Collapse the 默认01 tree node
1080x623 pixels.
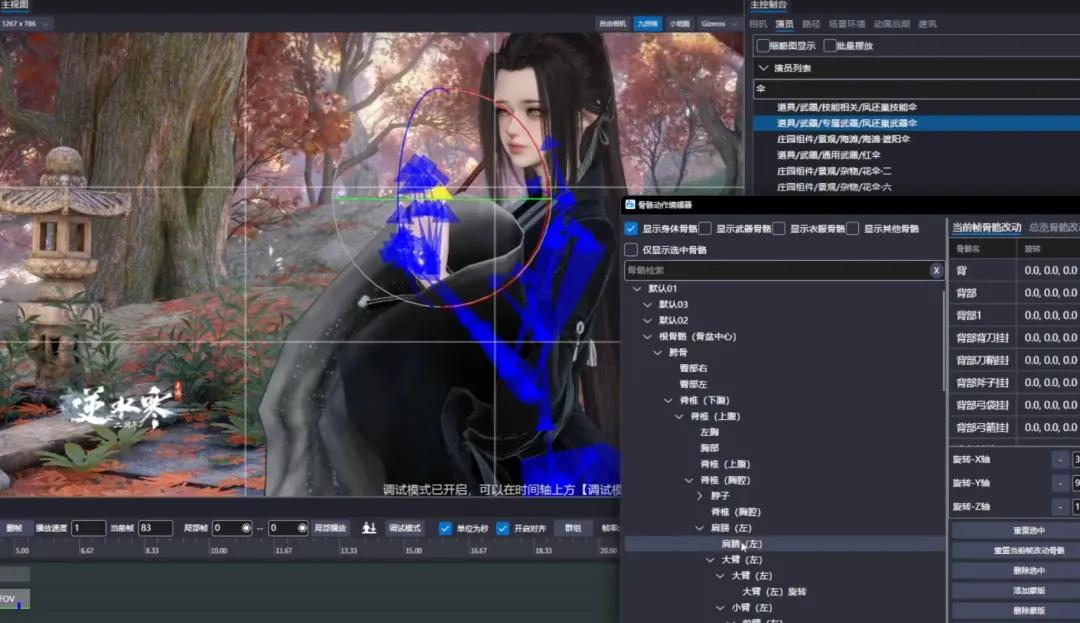[637, 288]
